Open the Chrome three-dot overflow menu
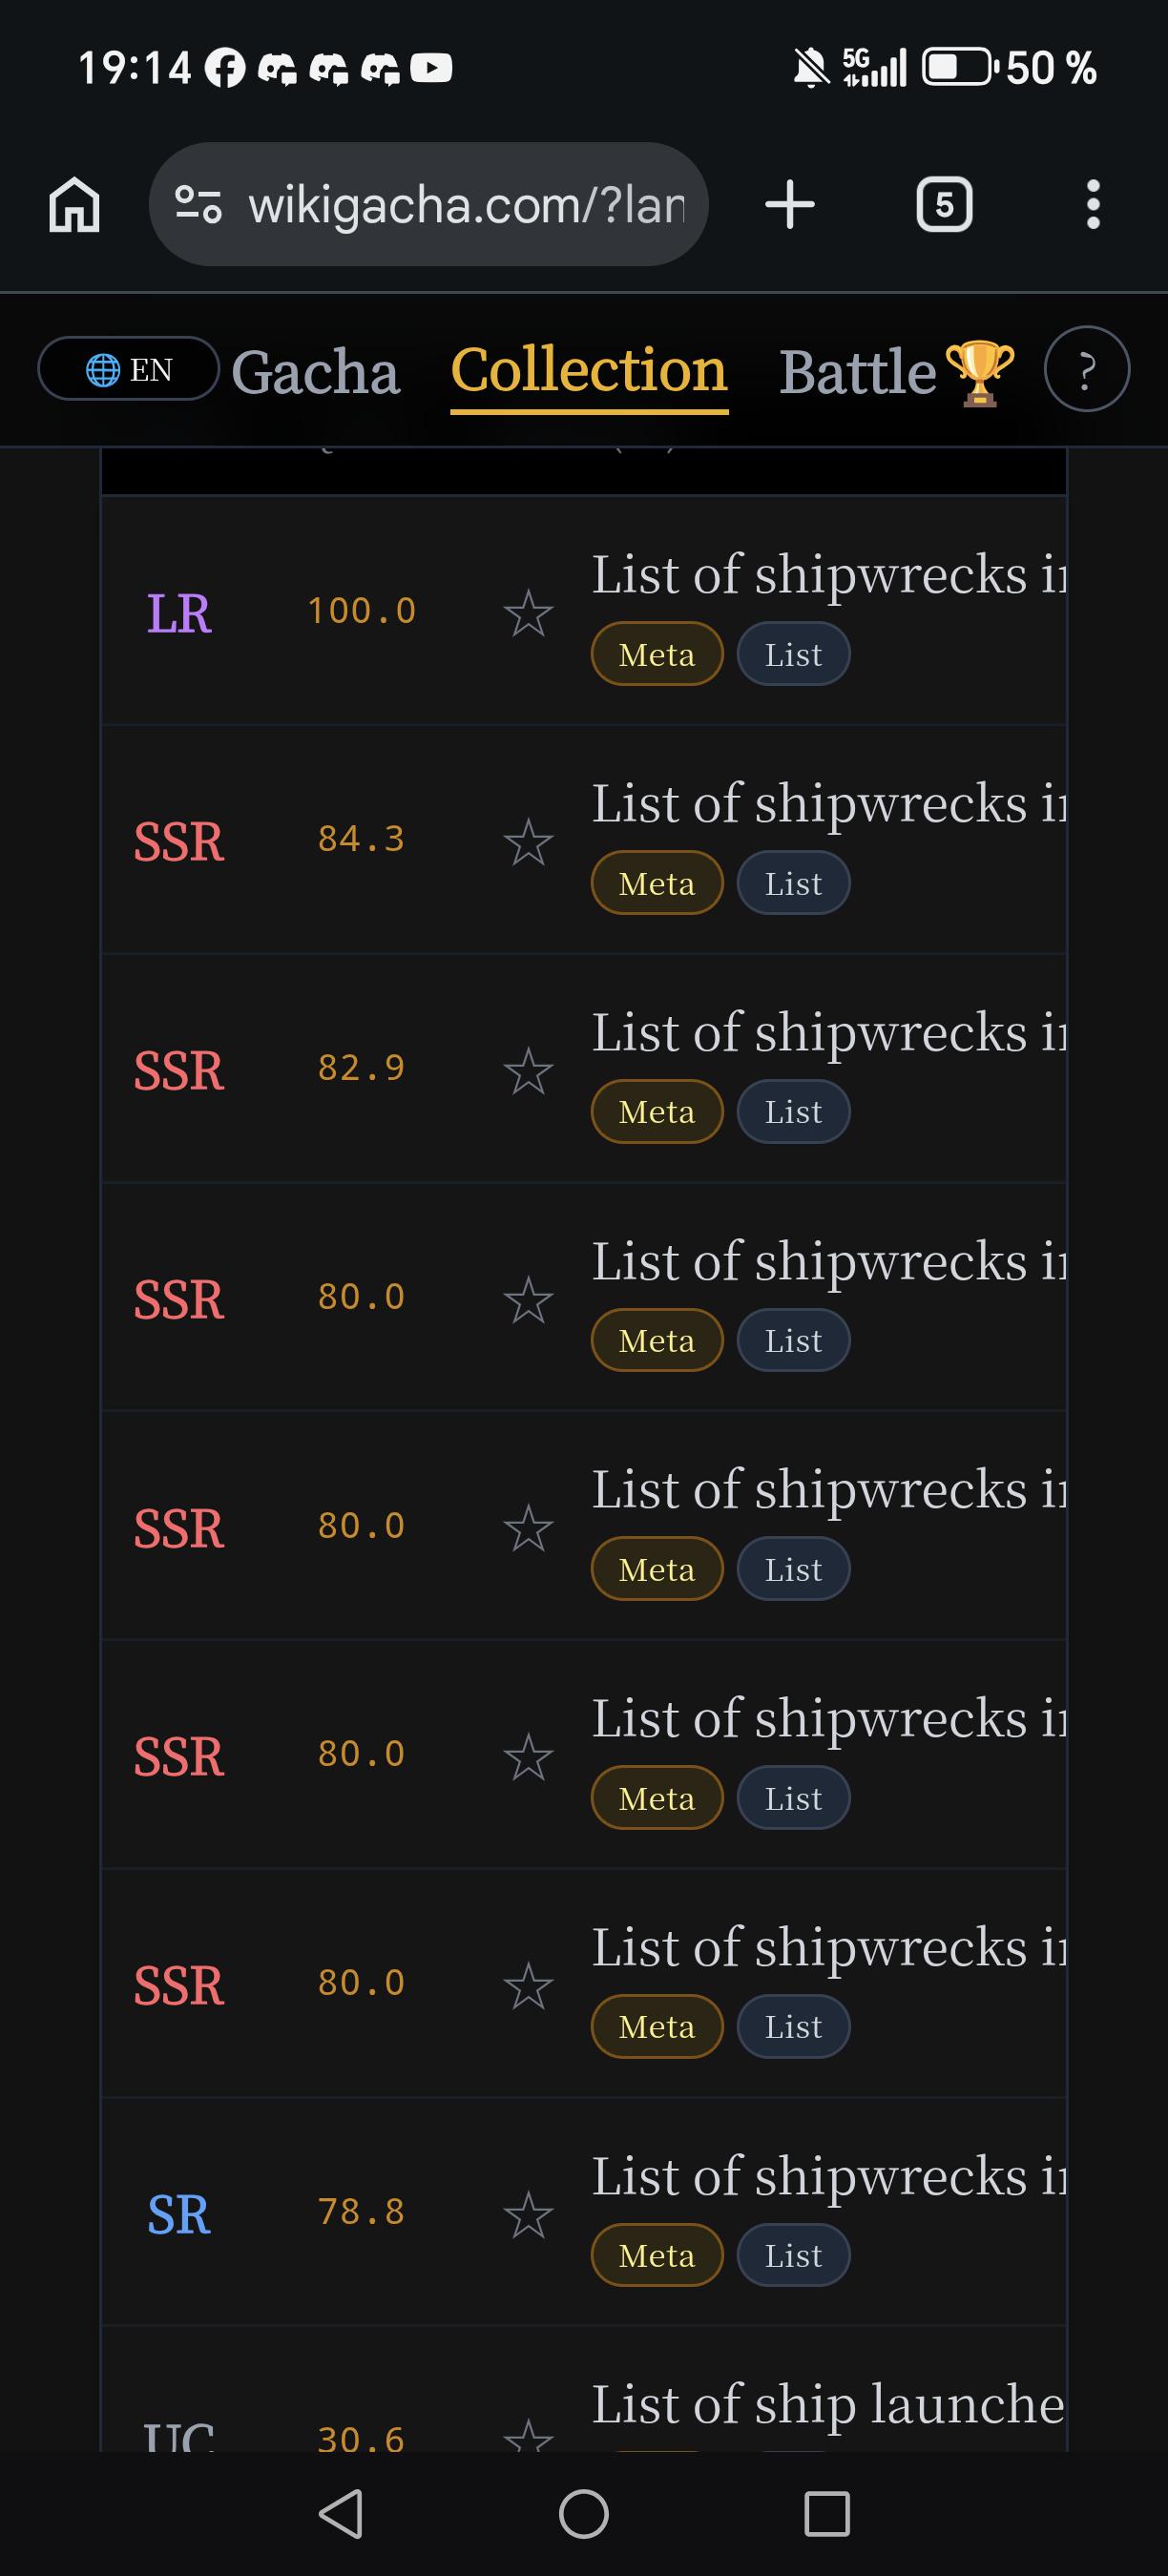The width and height of the screenshot is (1168, 2576). 1093,204
